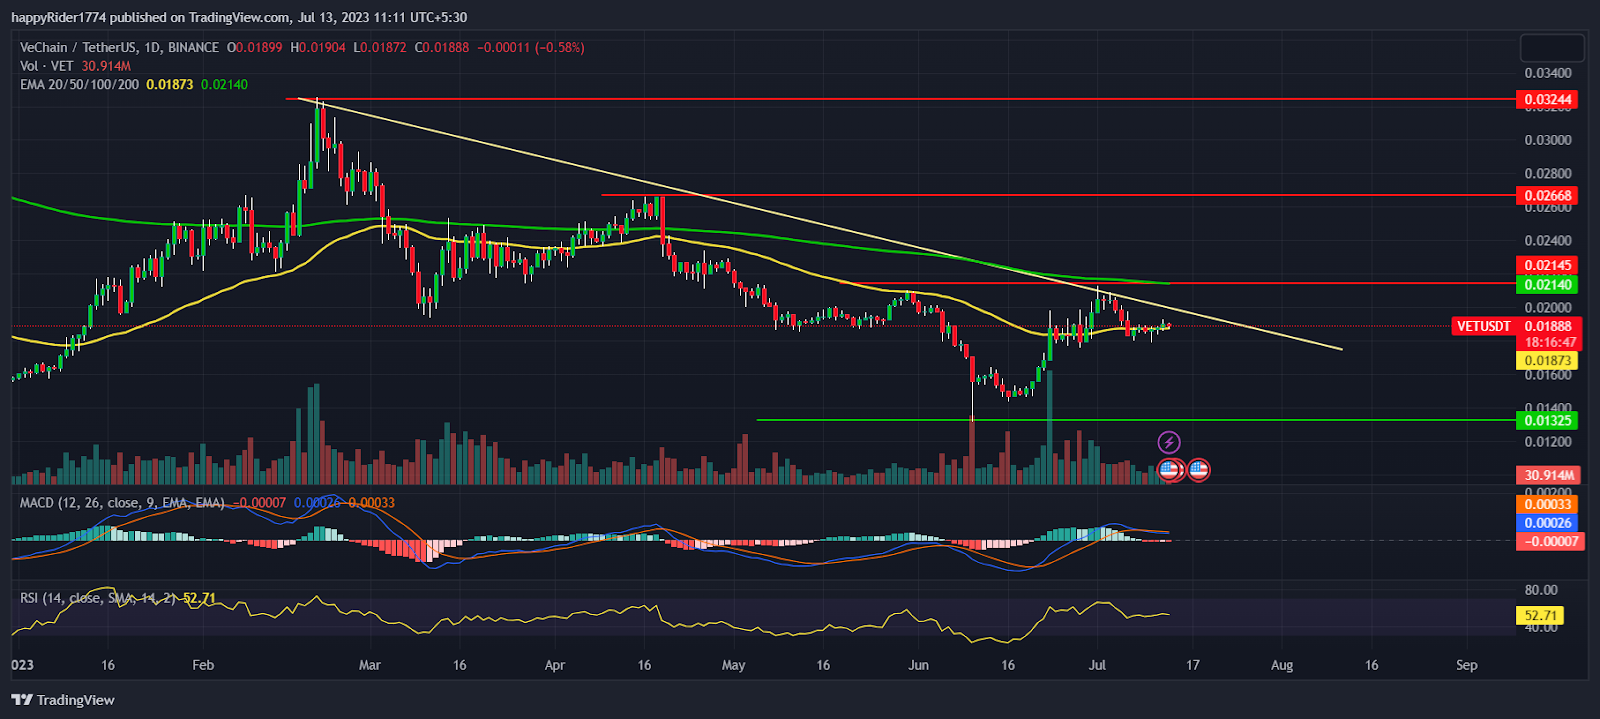
Task: Click the 0.03400 price scale value
Action: (x=1547, y=73)
